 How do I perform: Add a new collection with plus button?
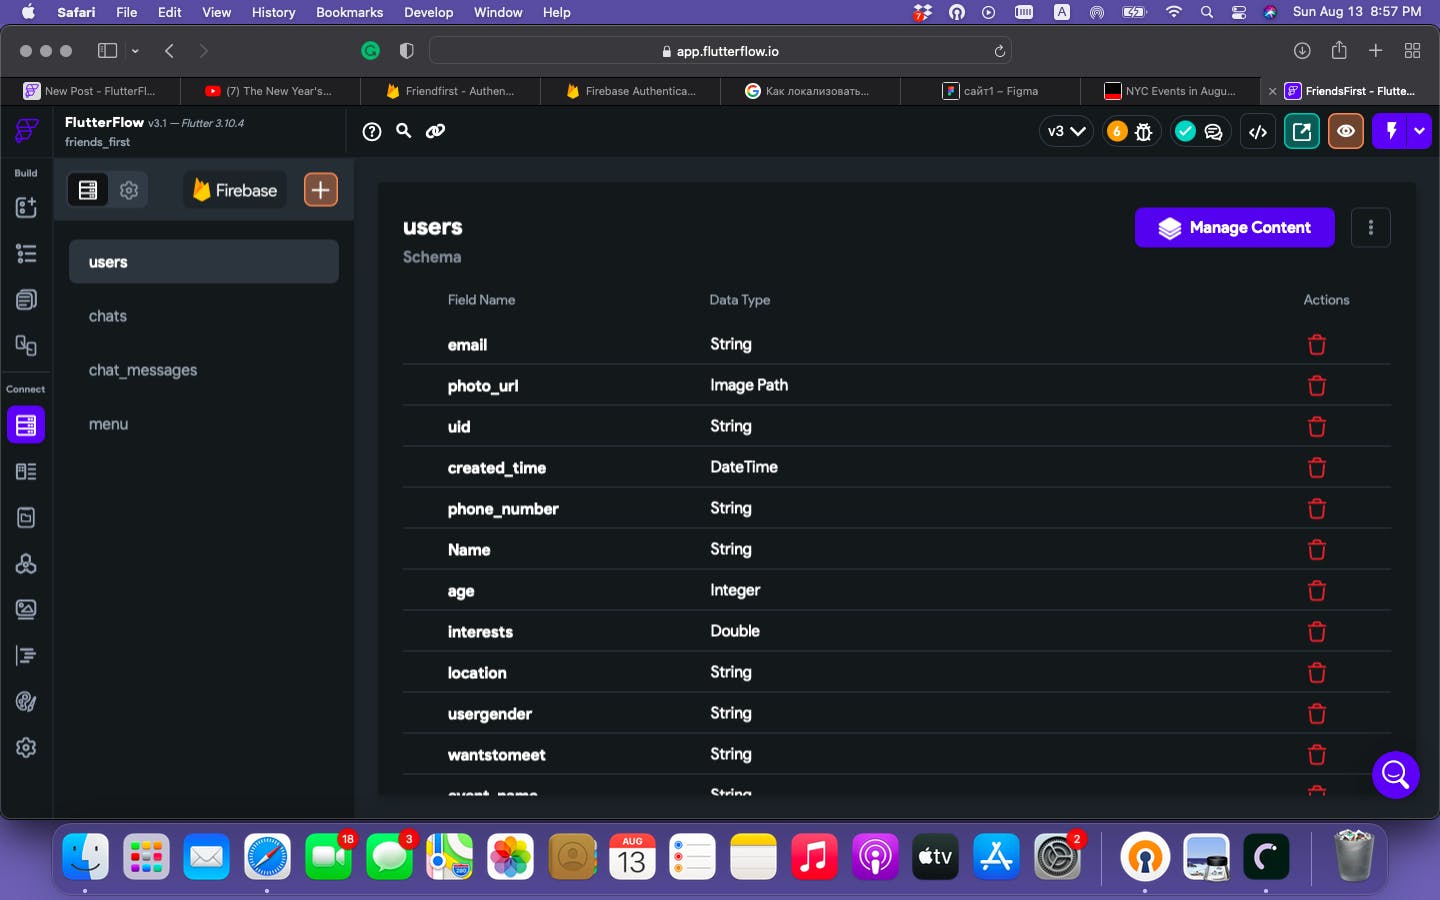321,190
